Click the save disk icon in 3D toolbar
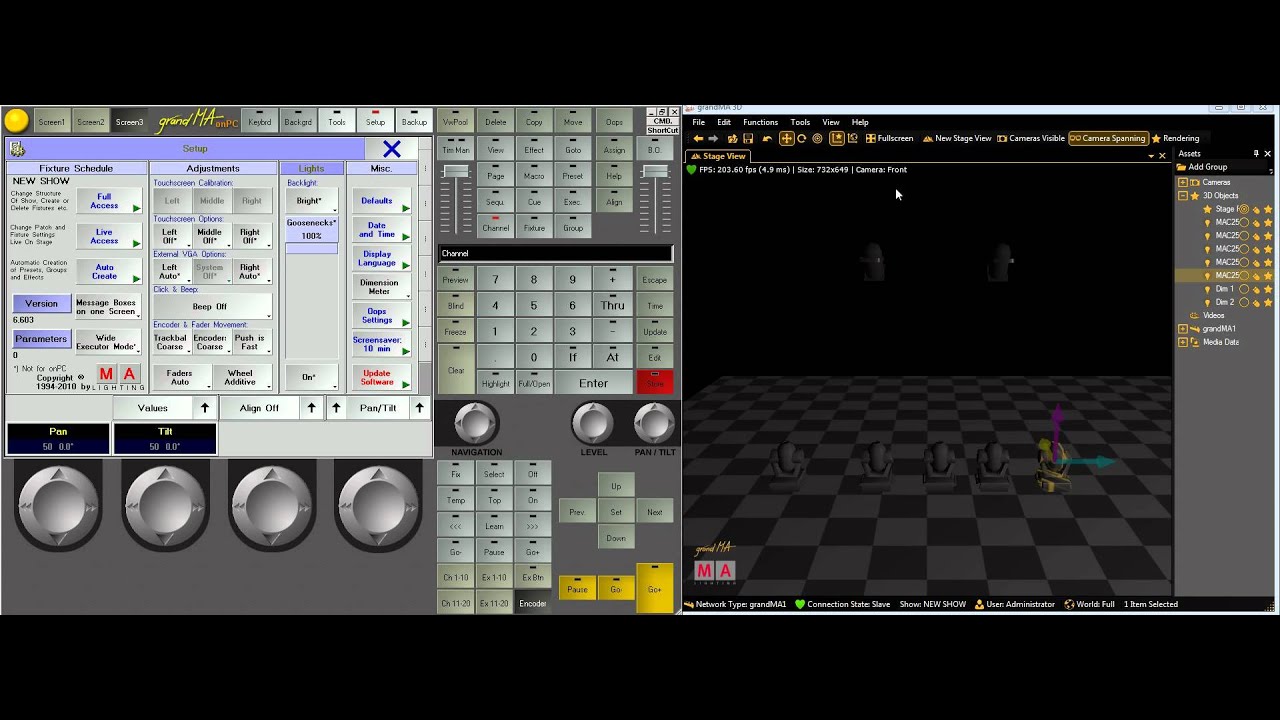Screen dimensions: 1280x720 (748, 139)
